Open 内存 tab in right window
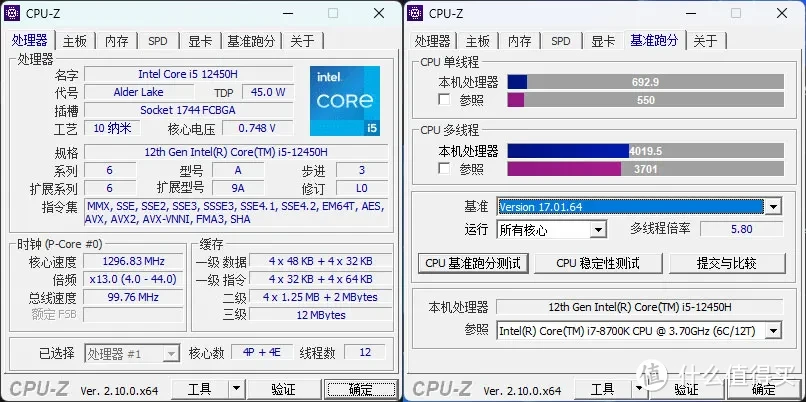The image size is (806, 402). 520,41
